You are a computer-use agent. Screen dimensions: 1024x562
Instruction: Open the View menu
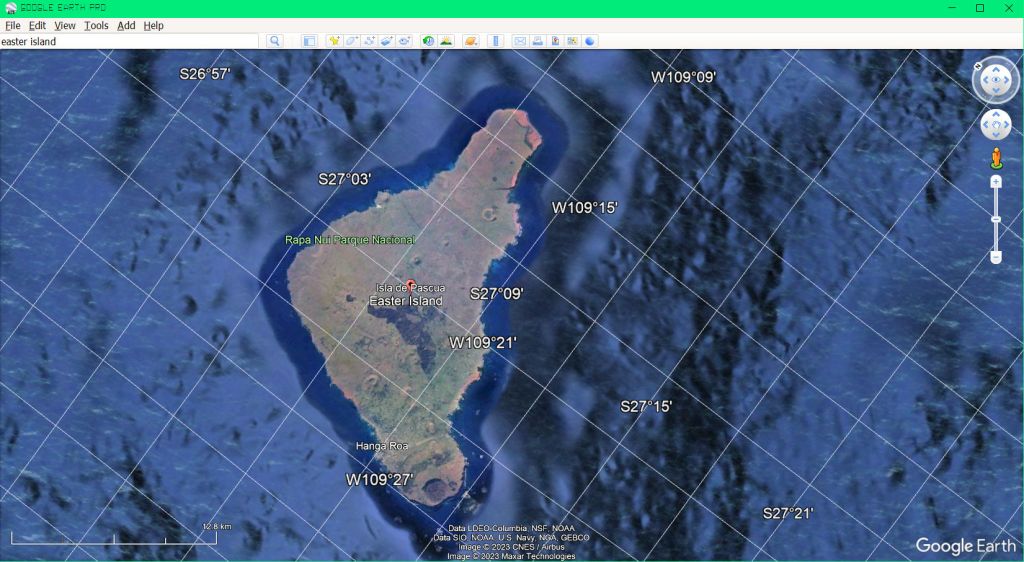tap(65, 25)
